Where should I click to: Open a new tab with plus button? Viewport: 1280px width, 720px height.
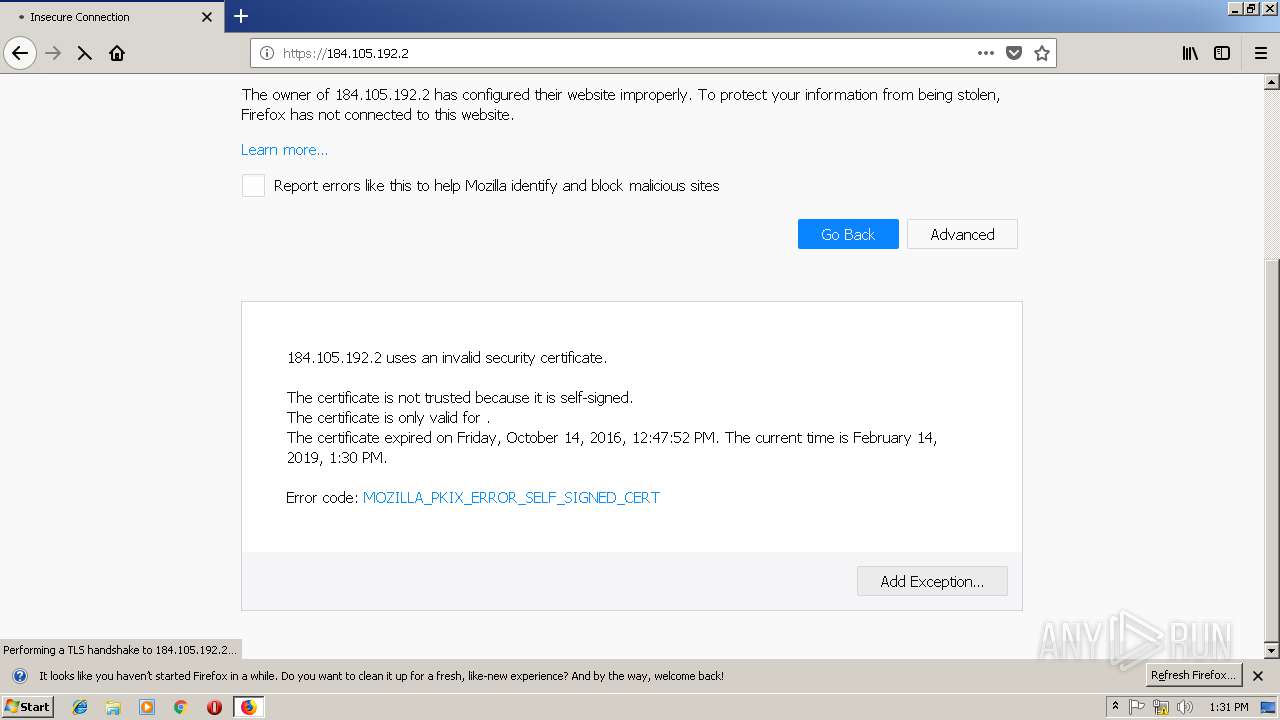[241, 16]
